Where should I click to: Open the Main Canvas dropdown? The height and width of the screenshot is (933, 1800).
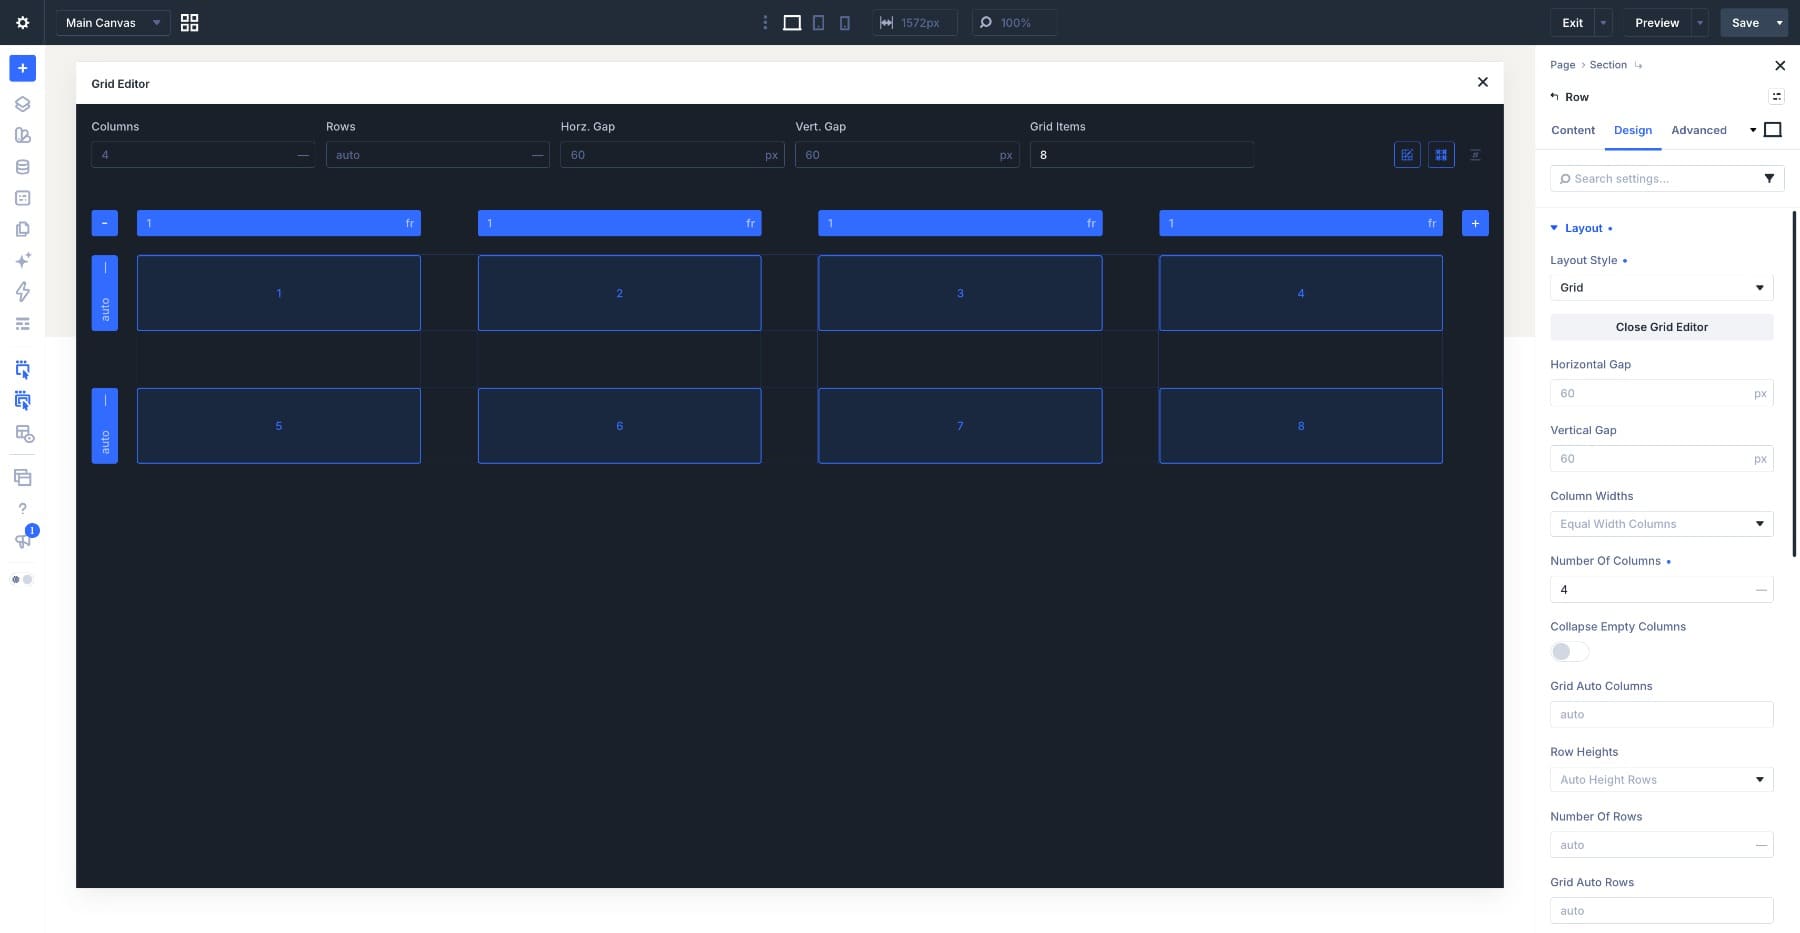point(112,22)
